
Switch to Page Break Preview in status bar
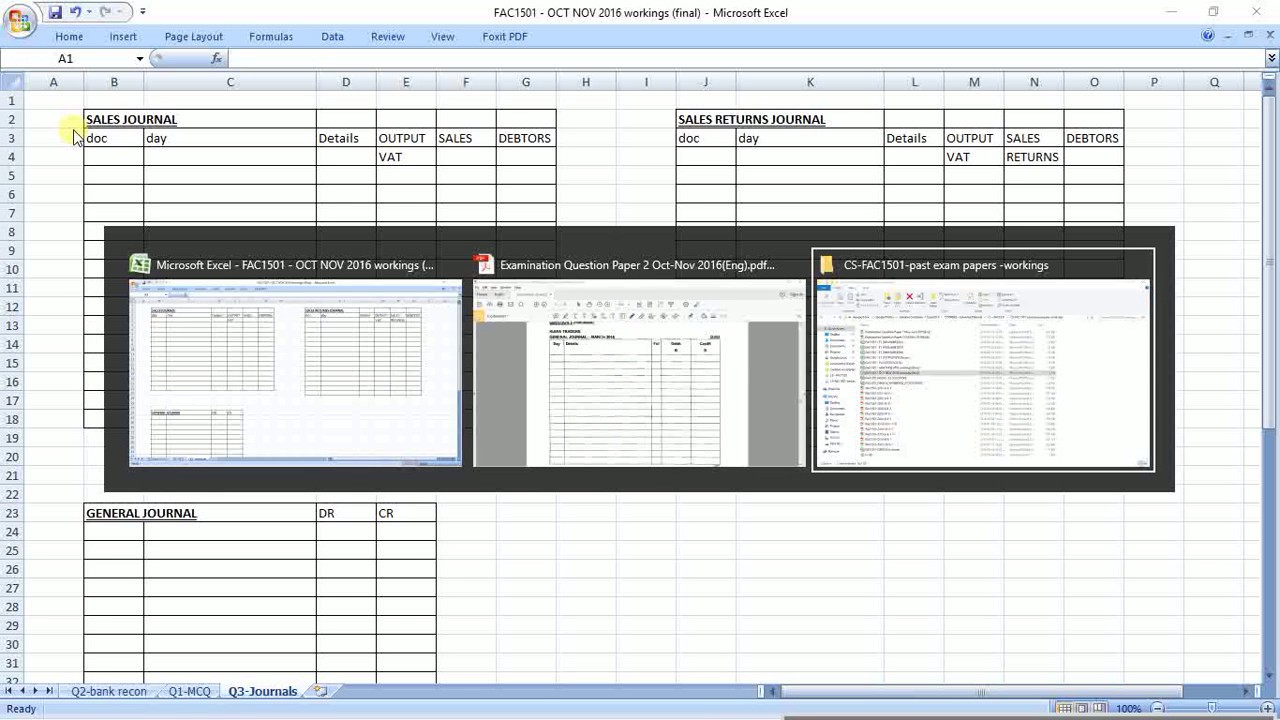1099,709
